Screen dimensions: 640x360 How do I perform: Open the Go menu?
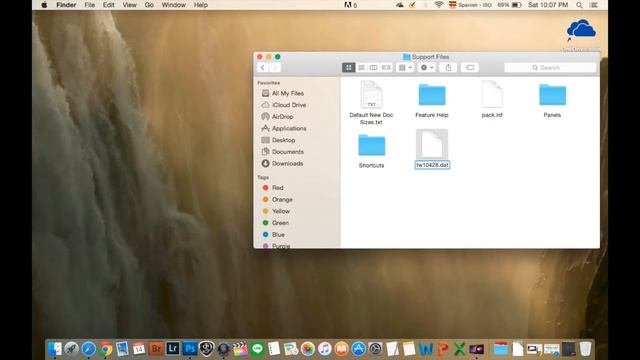[149, 5]
